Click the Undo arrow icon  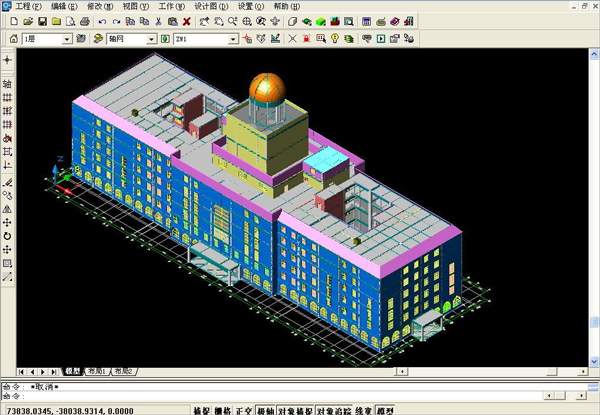(104, 21)
